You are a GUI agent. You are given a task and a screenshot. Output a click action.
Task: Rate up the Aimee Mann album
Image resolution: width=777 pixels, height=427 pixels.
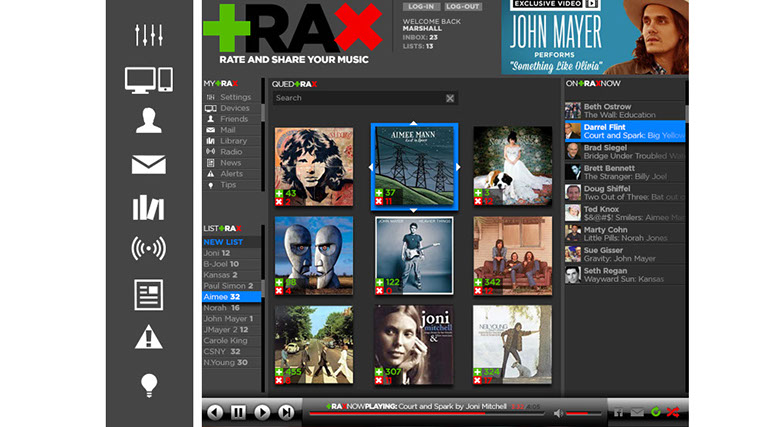[x=380, y=192]
